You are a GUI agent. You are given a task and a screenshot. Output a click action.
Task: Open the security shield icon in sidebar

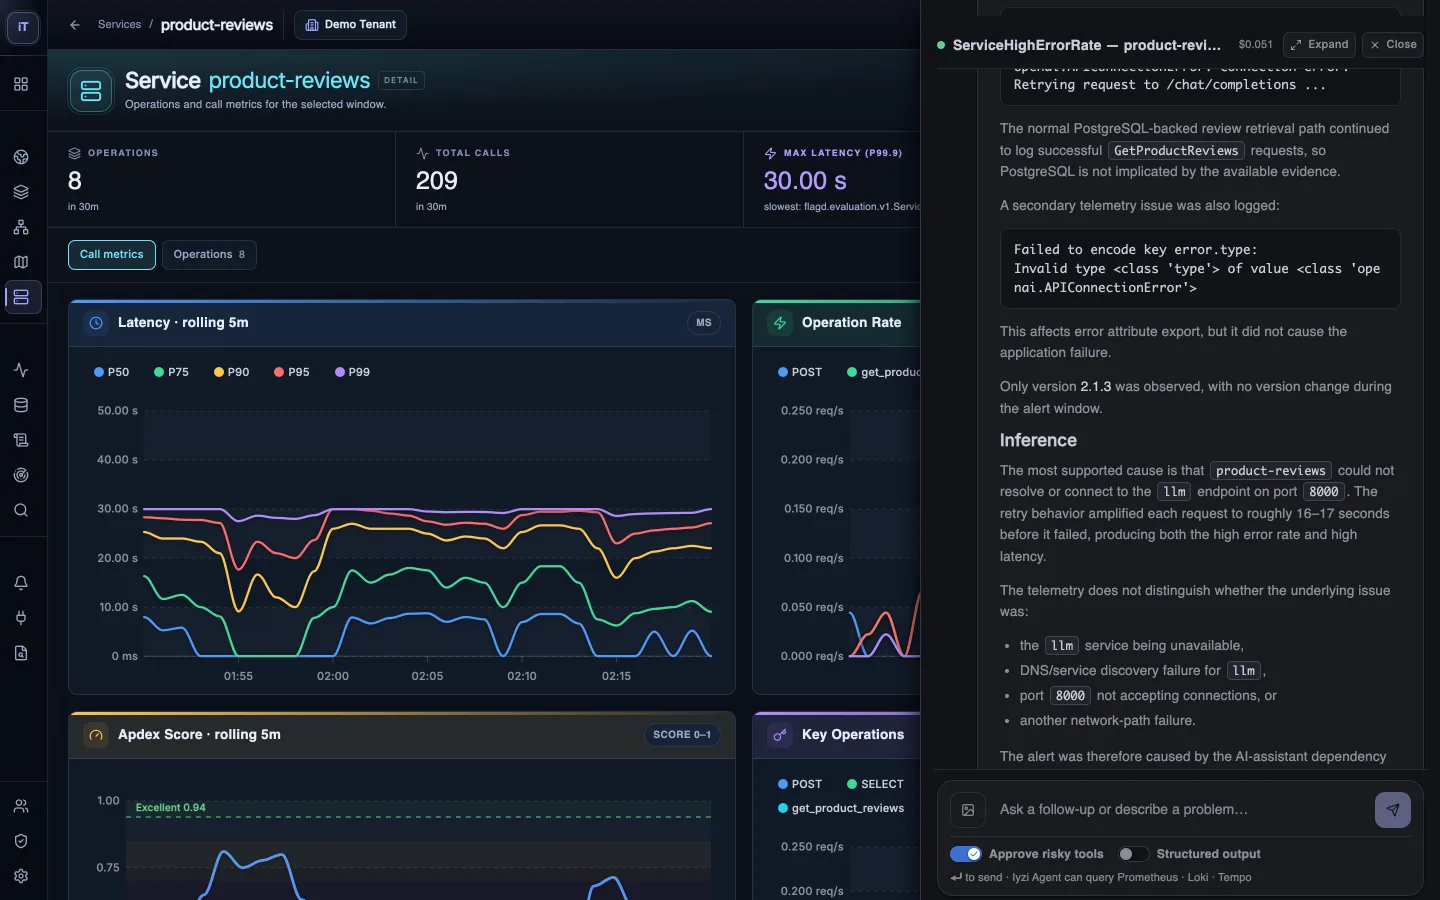[x=21, y=841]
